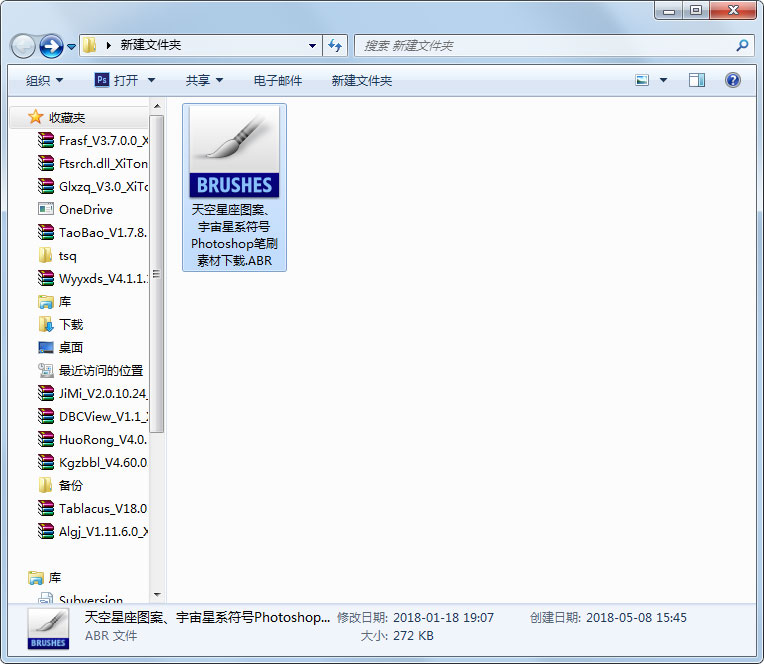The image size is (764, 664).
Task: Open 桌面 in the navigation pane
Action: pos(61,347)
